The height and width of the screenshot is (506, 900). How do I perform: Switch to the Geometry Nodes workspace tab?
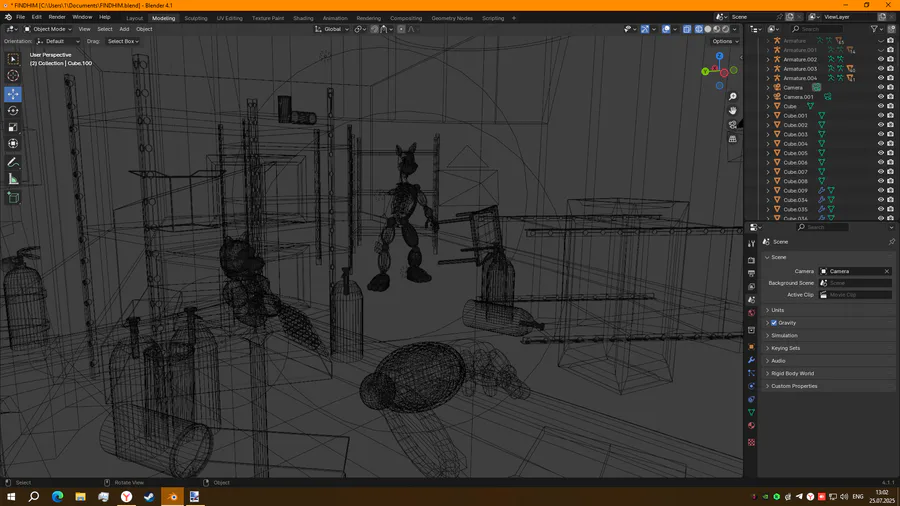(452, 18)
